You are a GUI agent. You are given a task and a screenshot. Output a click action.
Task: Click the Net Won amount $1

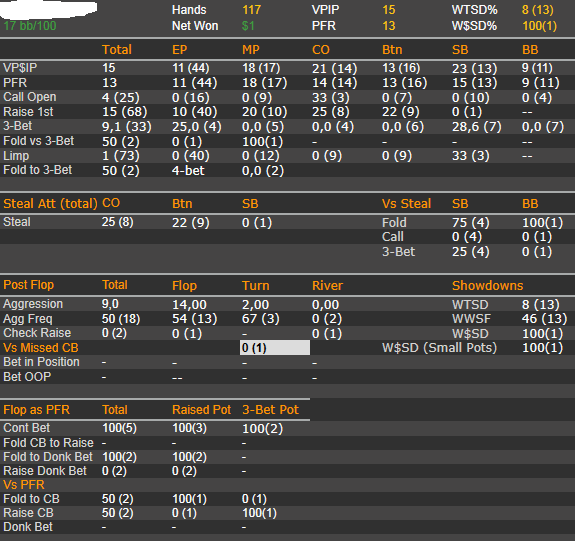click(x=248, y=26)
